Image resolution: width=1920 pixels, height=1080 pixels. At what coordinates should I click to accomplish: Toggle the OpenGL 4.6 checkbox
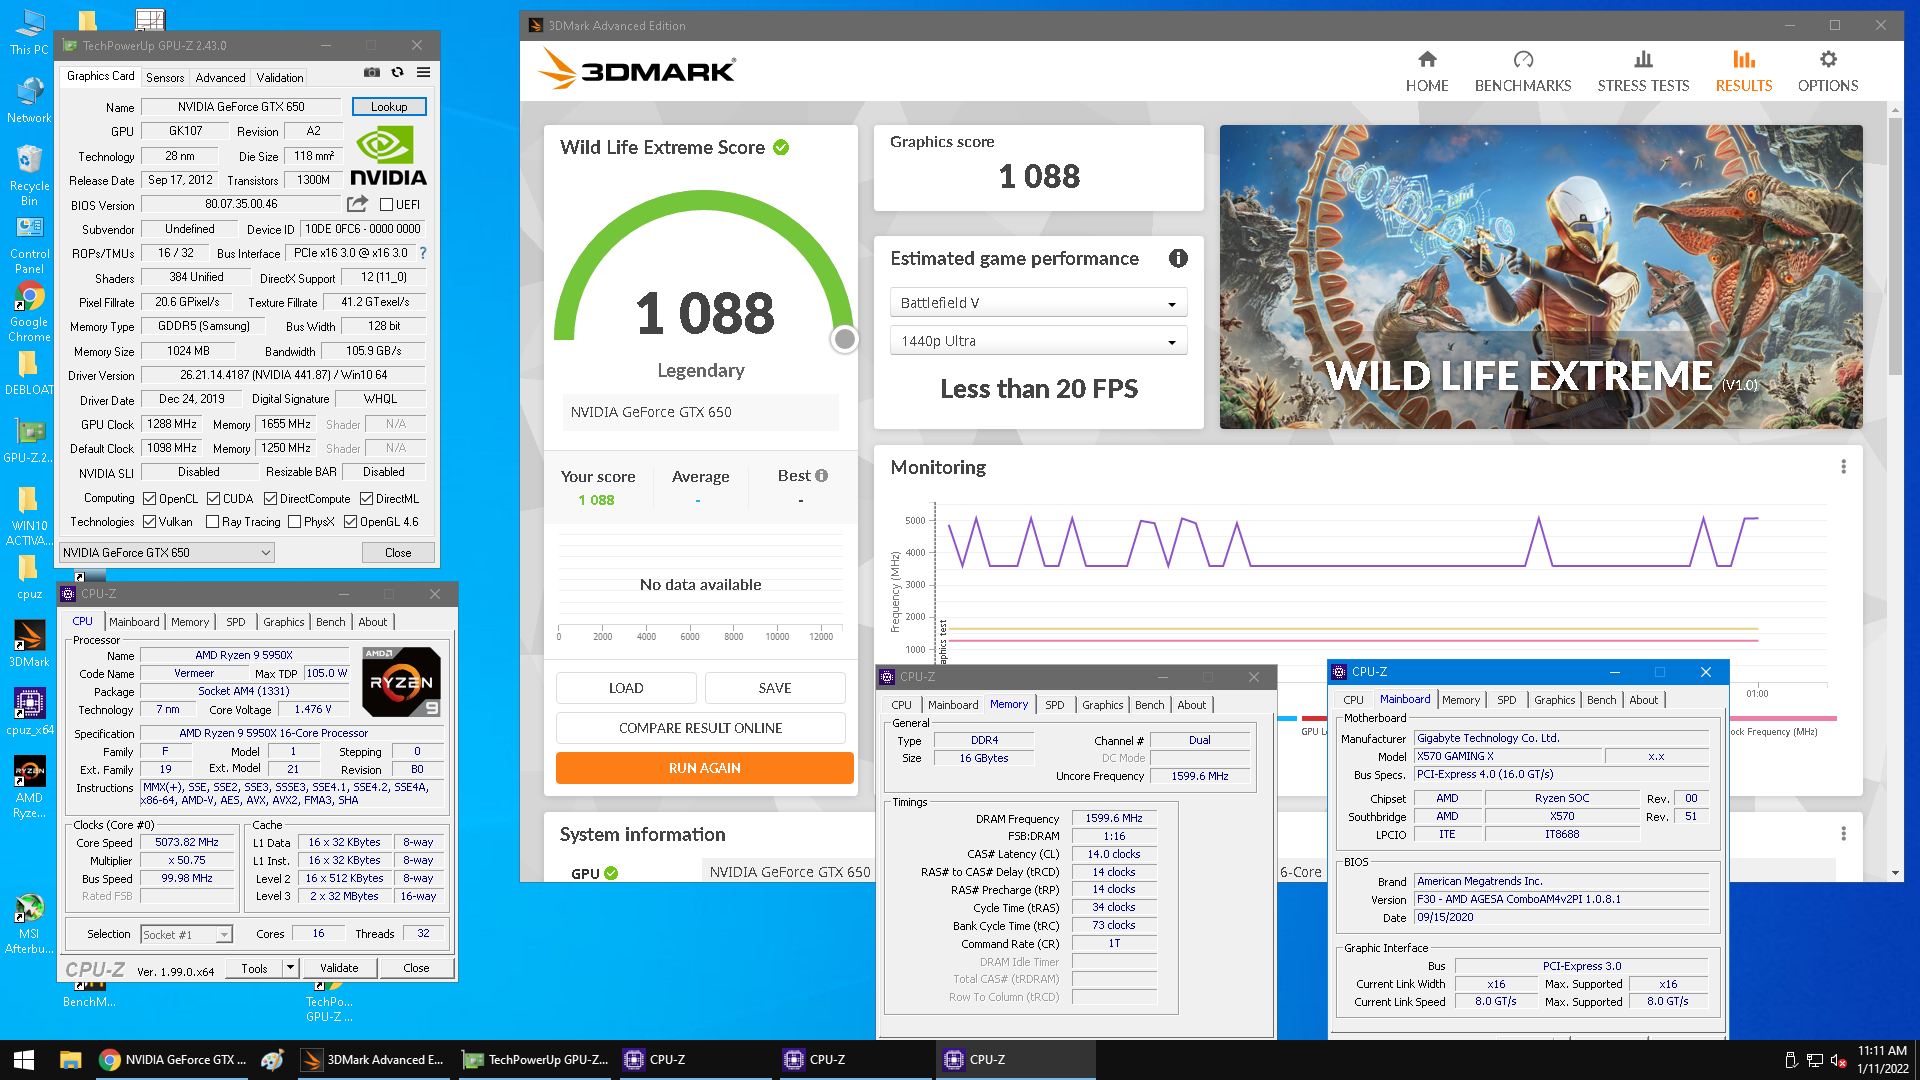point(350,522)
